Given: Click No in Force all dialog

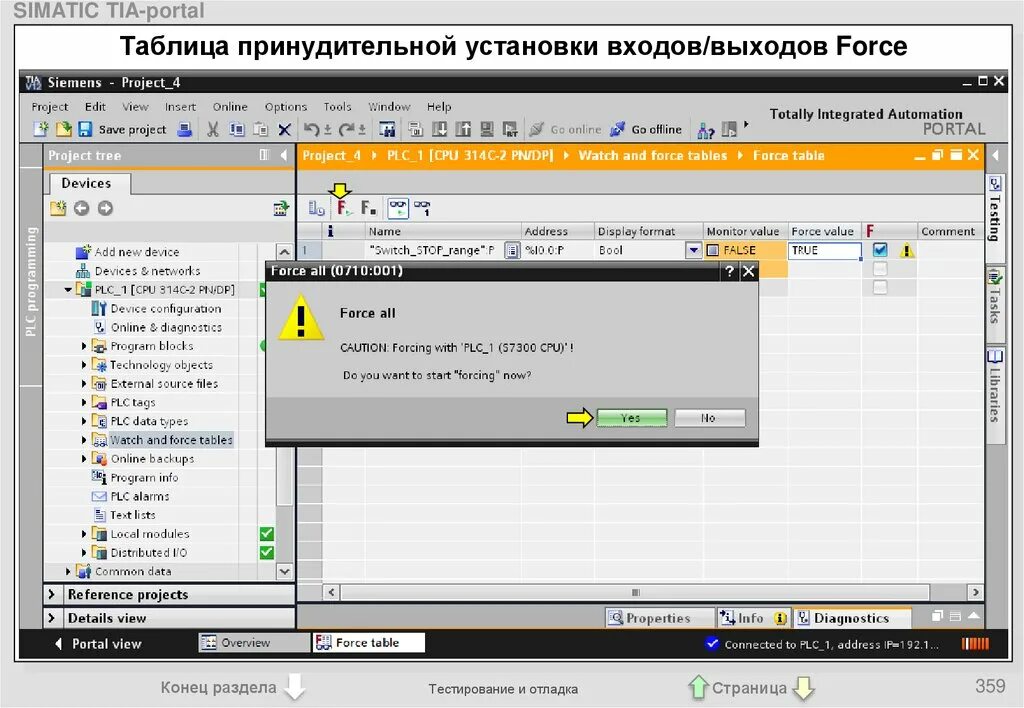Looking at the screenshot, I should (709, 418).
